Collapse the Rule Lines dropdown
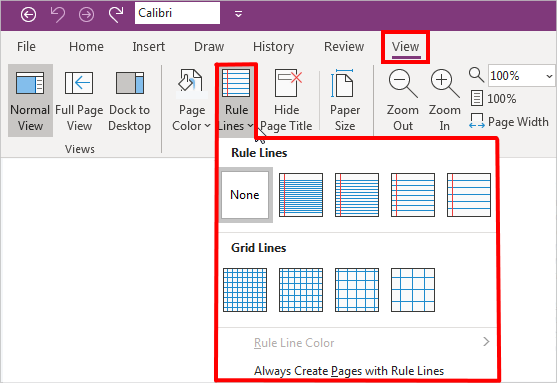The height and width of the screenshot is (383, 557). tap(236, 101)
